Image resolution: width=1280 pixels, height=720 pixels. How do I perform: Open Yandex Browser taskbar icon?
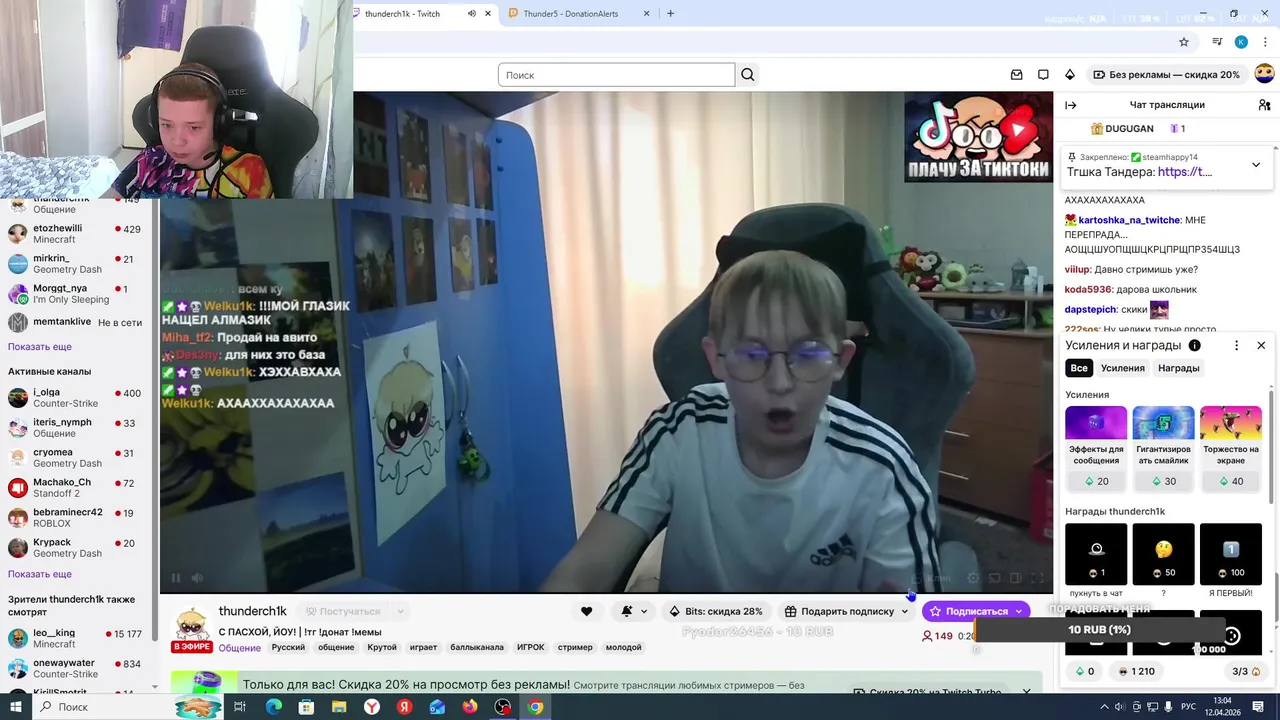pos(372,707)
